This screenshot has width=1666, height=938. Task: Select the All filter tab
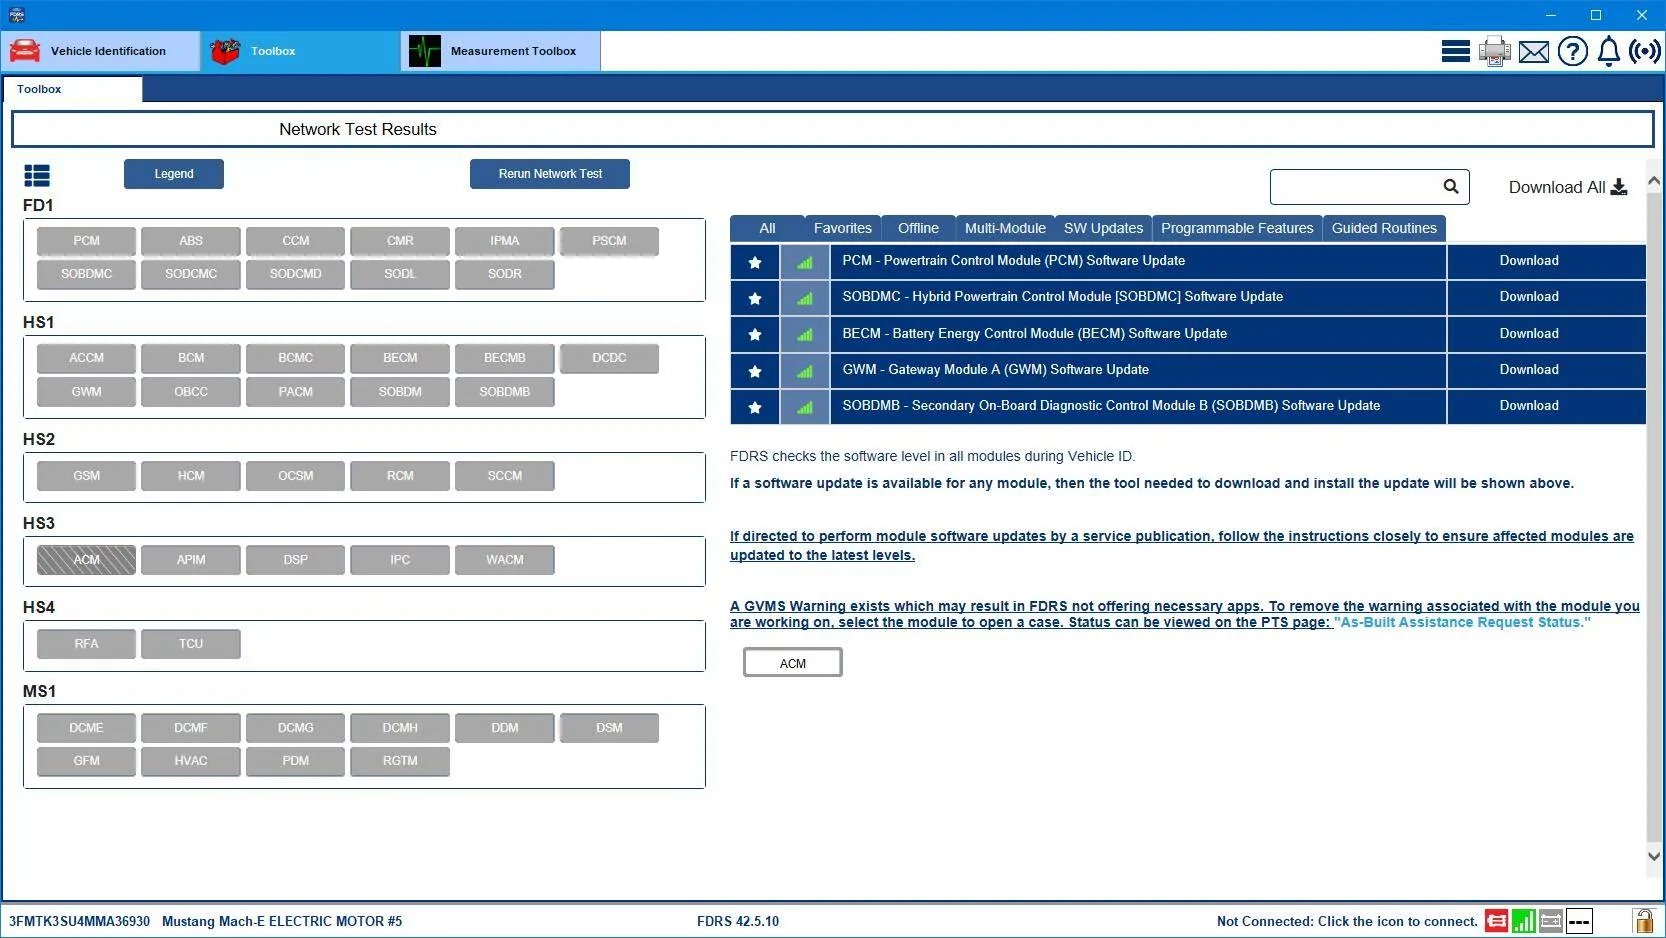click(x=767, y=228)
